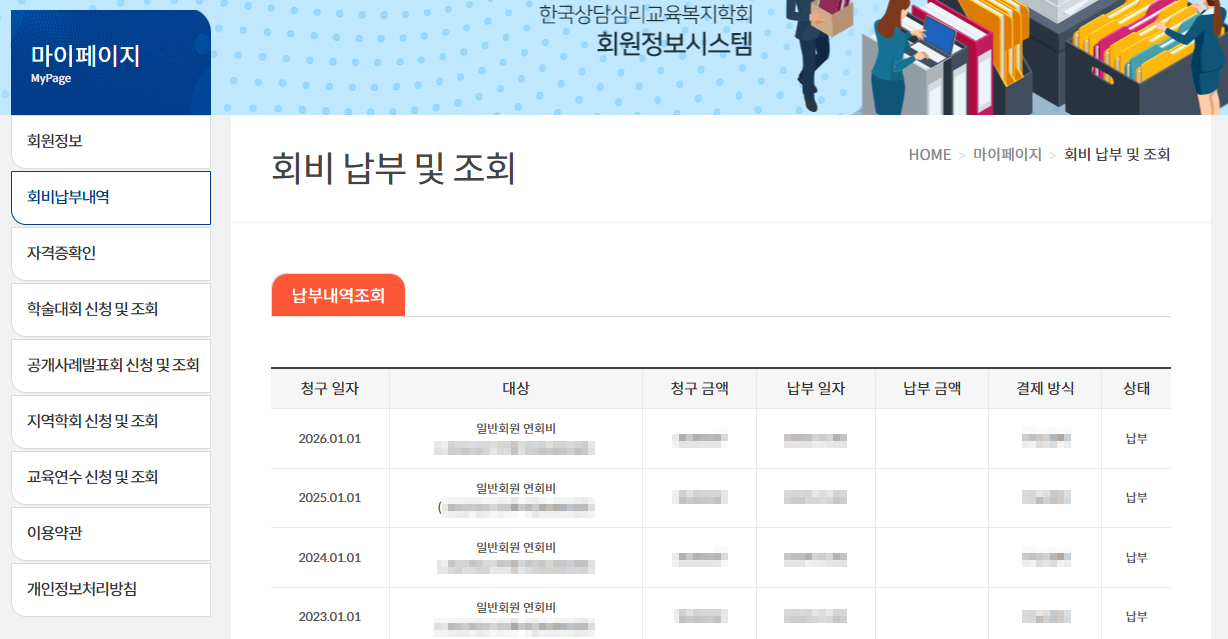This screenshot has width=1228, height=639.
Task: Switch to the 납부내역조회 tab
Action: pos(338,296)
